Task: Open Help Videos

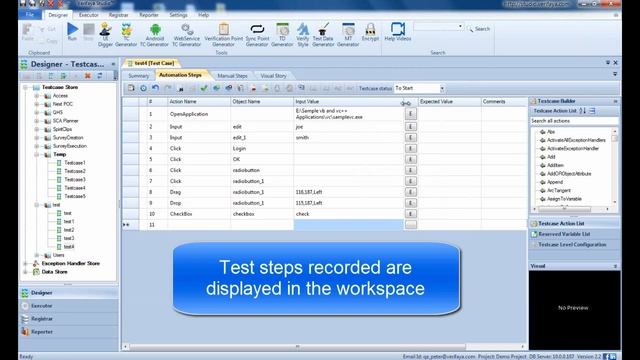Action: tap(398, 32)
